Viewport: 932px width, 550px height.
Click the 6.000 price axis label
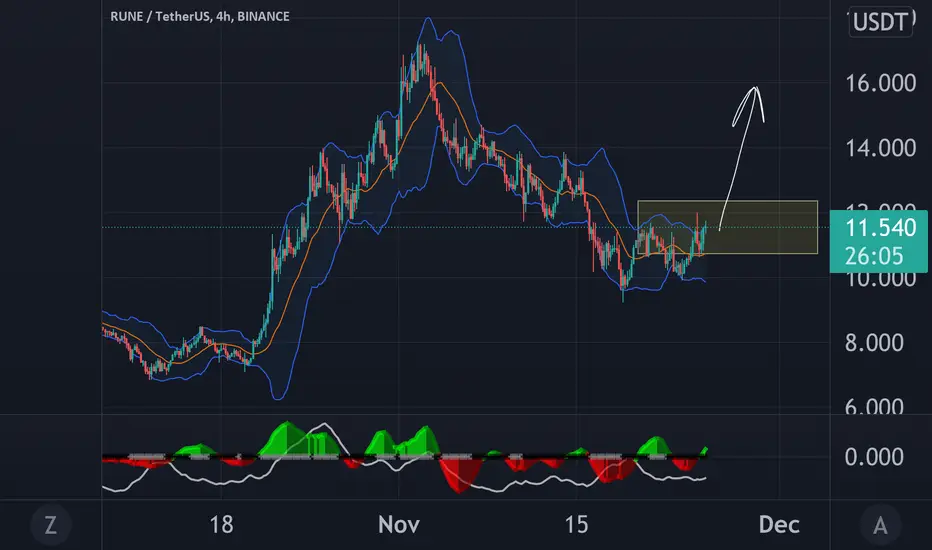pyautogui.click(x=874, y=407)
